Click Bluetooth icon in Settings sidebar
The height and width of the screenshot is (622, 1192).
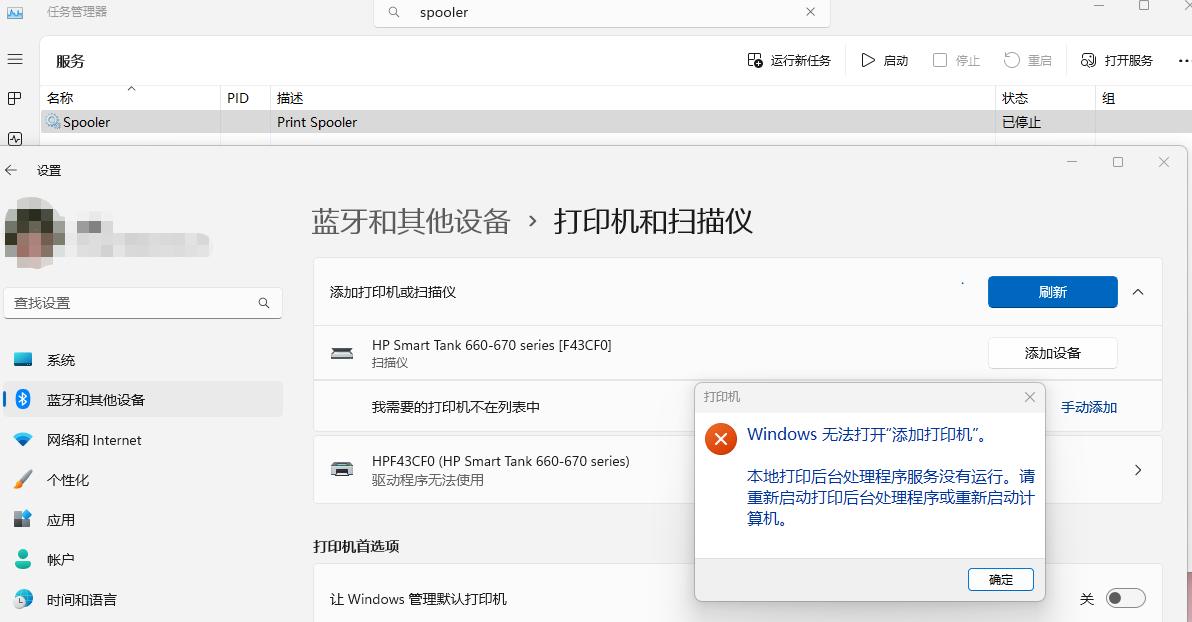(23, 399)
